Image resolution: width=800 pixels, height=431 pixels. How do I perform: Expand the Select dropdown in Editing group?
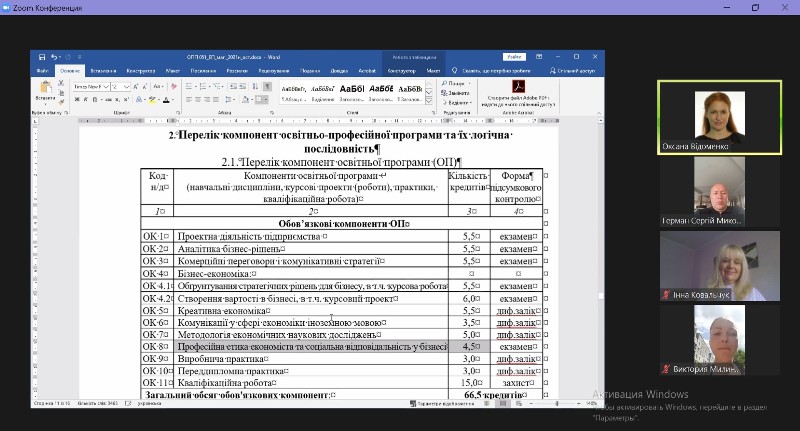click(457, 103)
